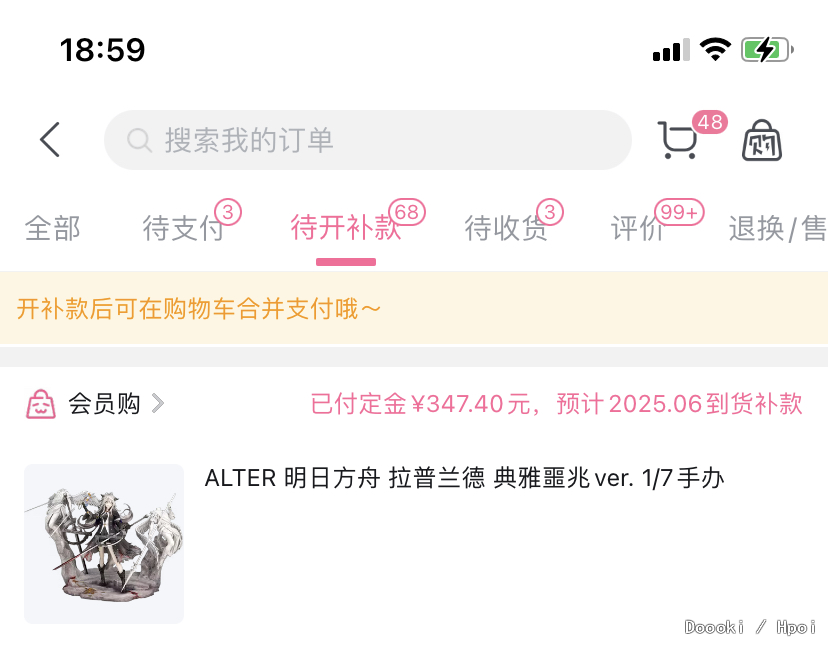Tap the back arrow icon
Screen dimensions: 828x647
pyautogui.click(x=50, y=140)
